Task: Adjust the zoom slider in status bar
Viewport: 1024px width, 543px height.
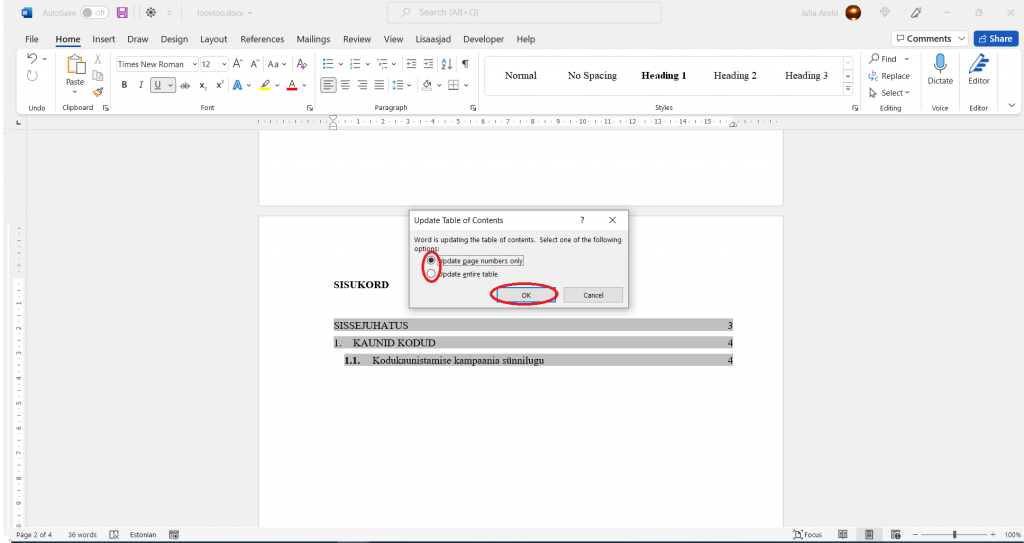Action: coord(954,535)
